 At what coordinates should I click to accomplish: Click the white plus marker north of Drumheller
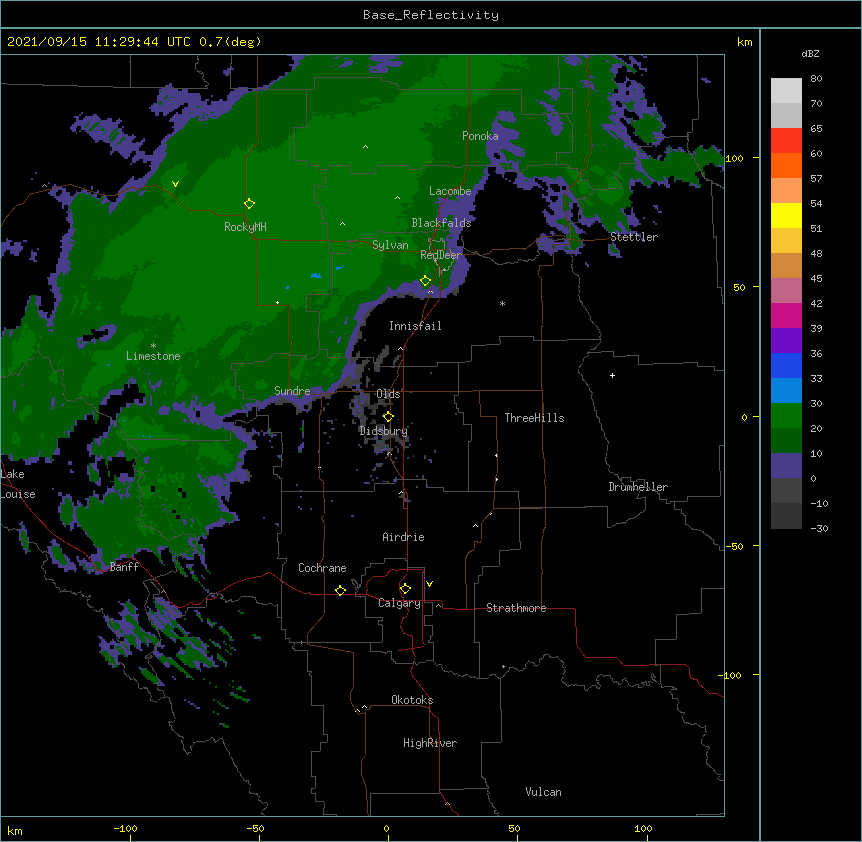click(x=612, y=375)
